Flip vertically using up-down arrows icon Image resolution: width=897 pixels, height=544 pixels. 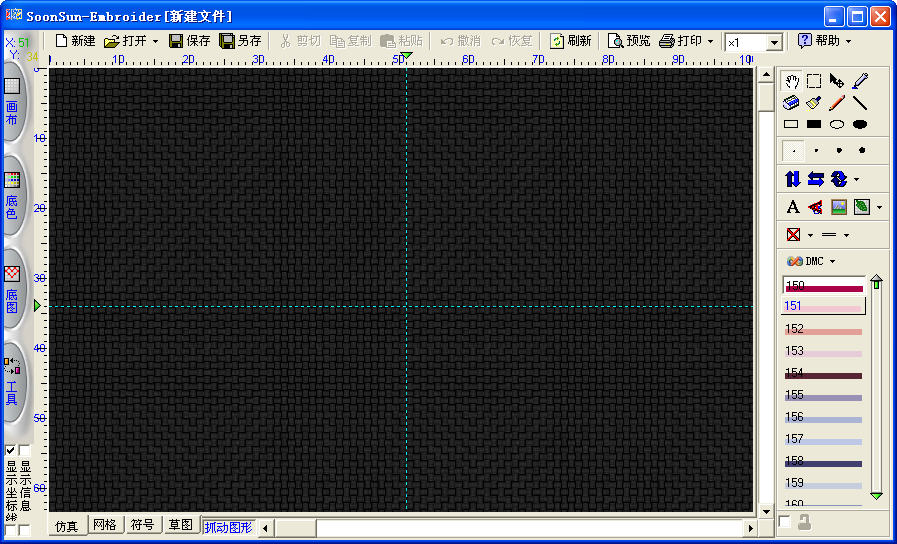(x=792, y=179)
